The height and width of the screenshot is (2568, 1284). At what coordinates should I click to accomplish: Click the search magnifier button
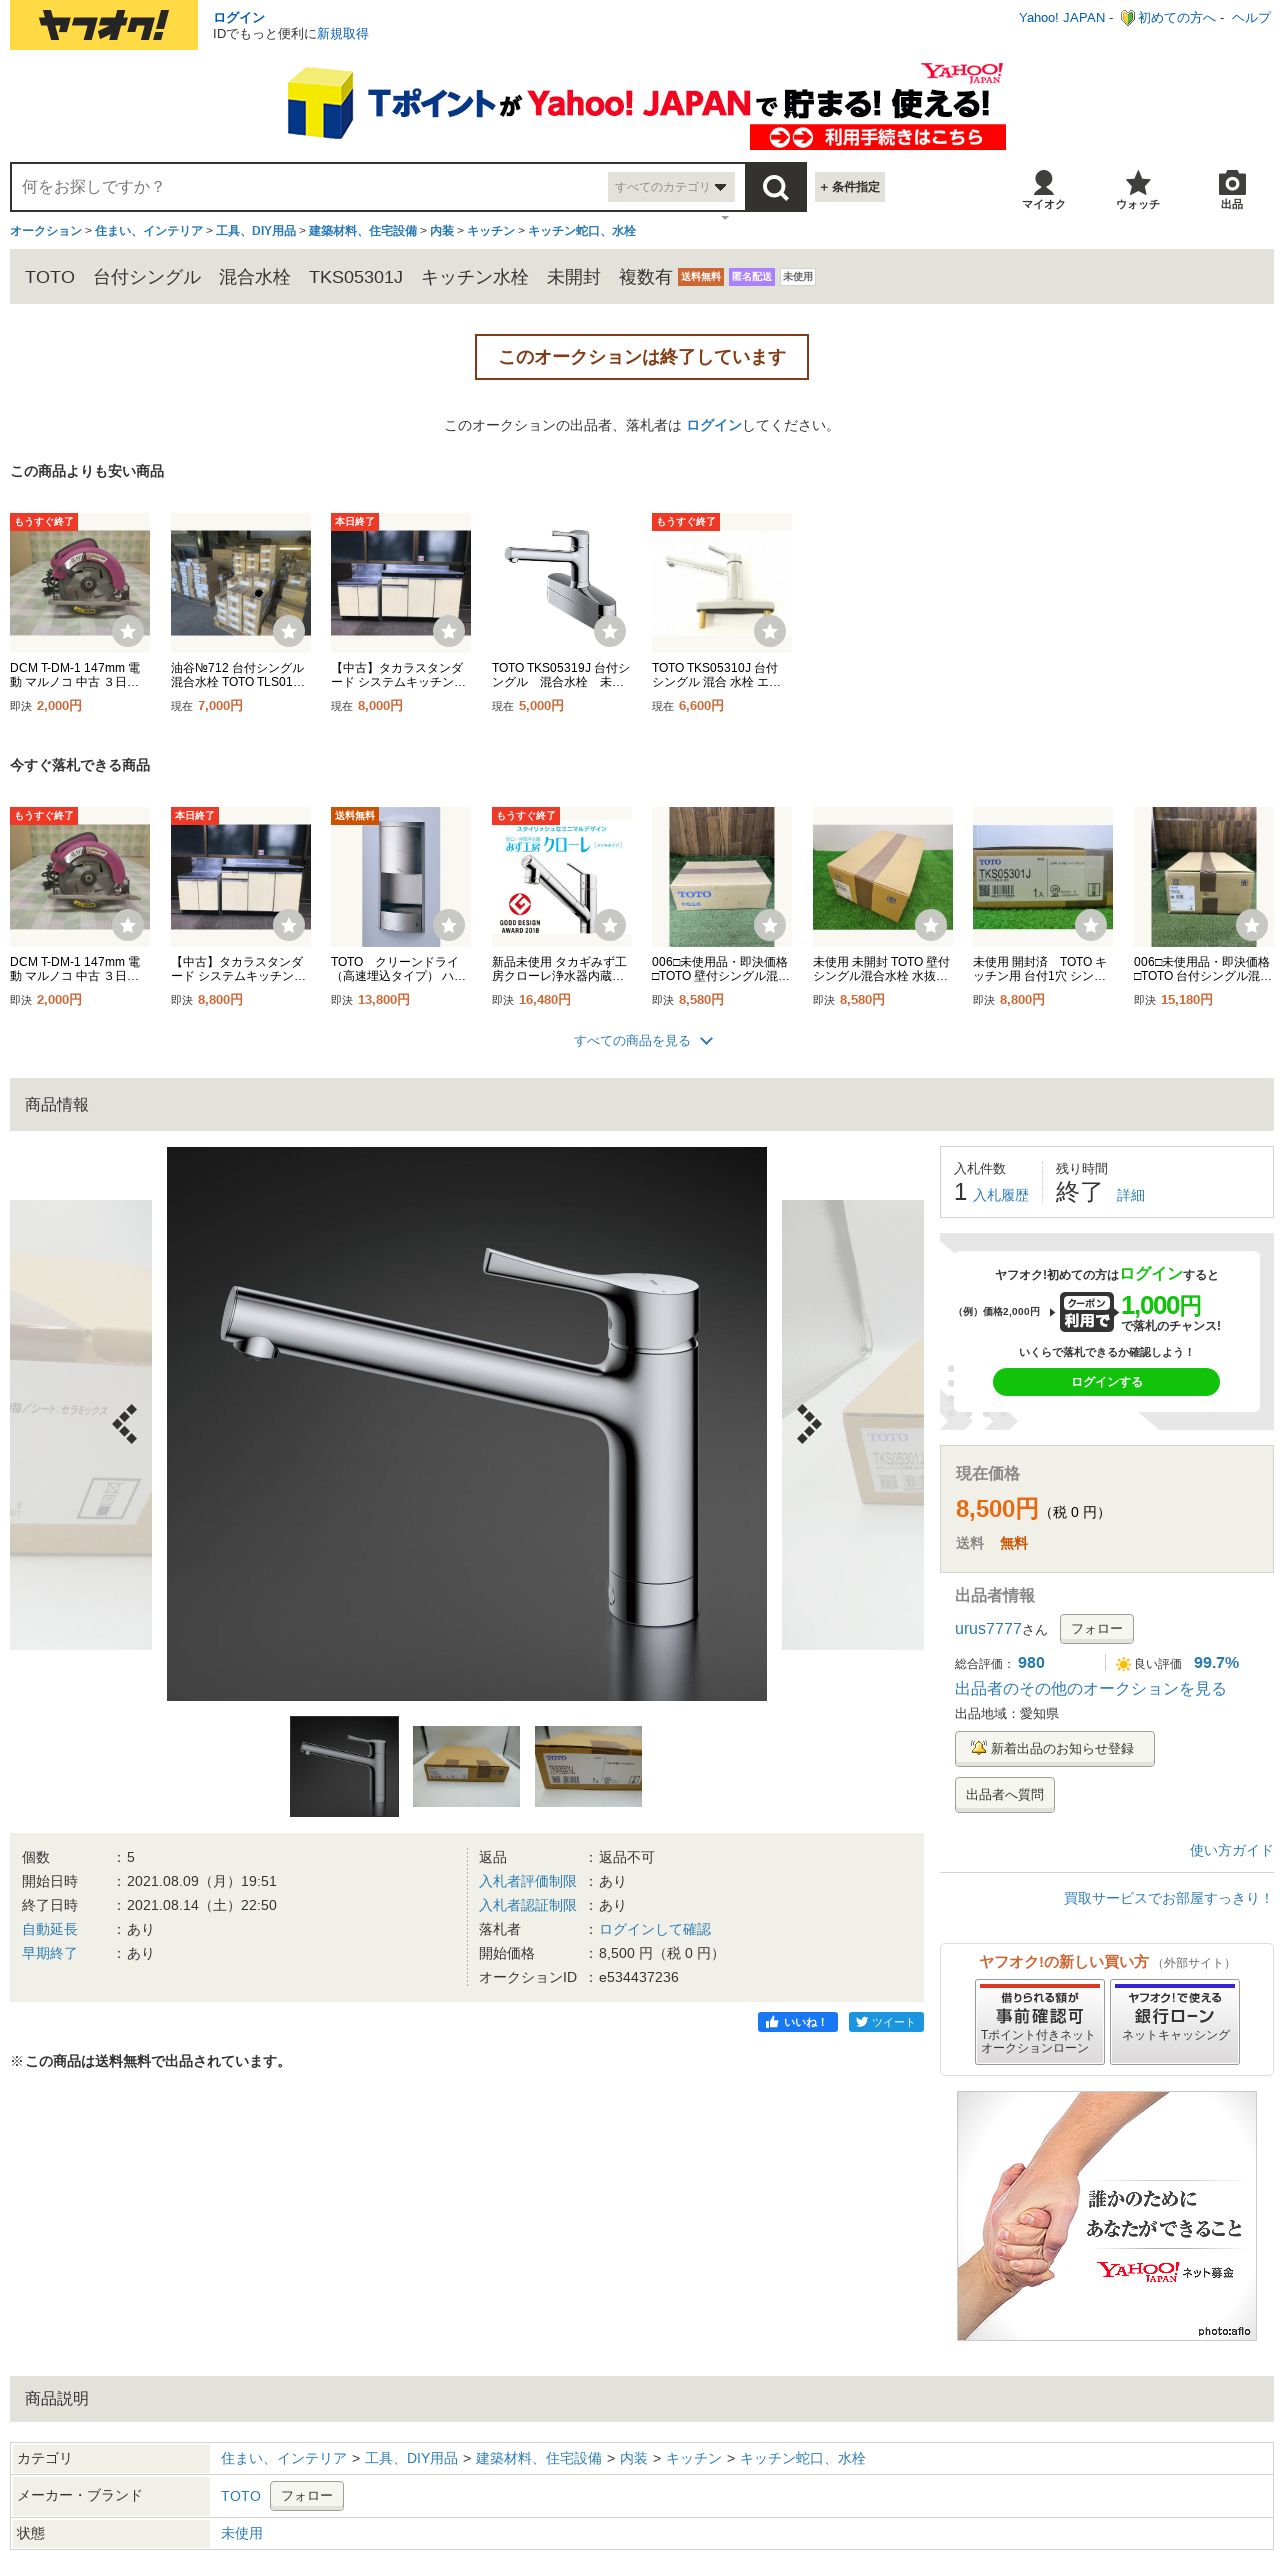click(x=775, y=187)
